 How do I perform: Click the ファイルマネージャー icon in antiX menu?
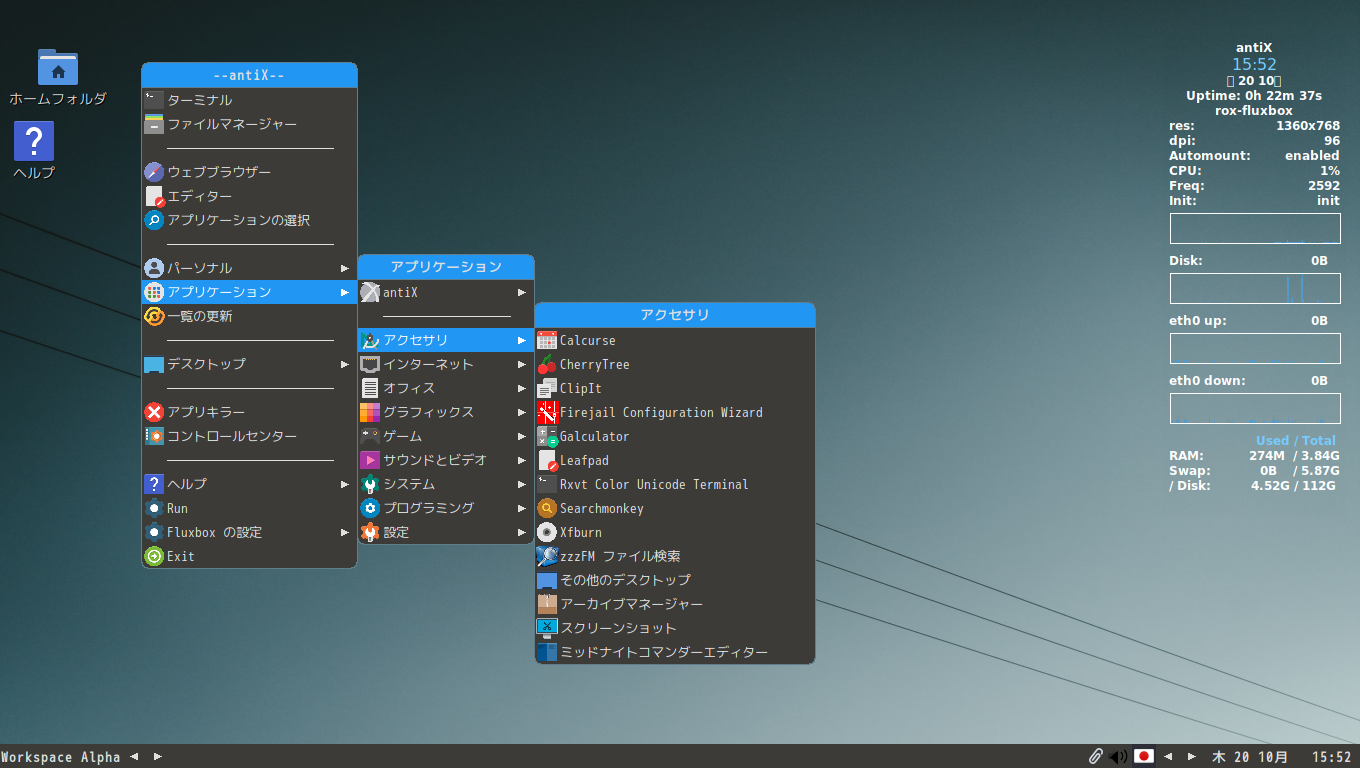[153, 124]
